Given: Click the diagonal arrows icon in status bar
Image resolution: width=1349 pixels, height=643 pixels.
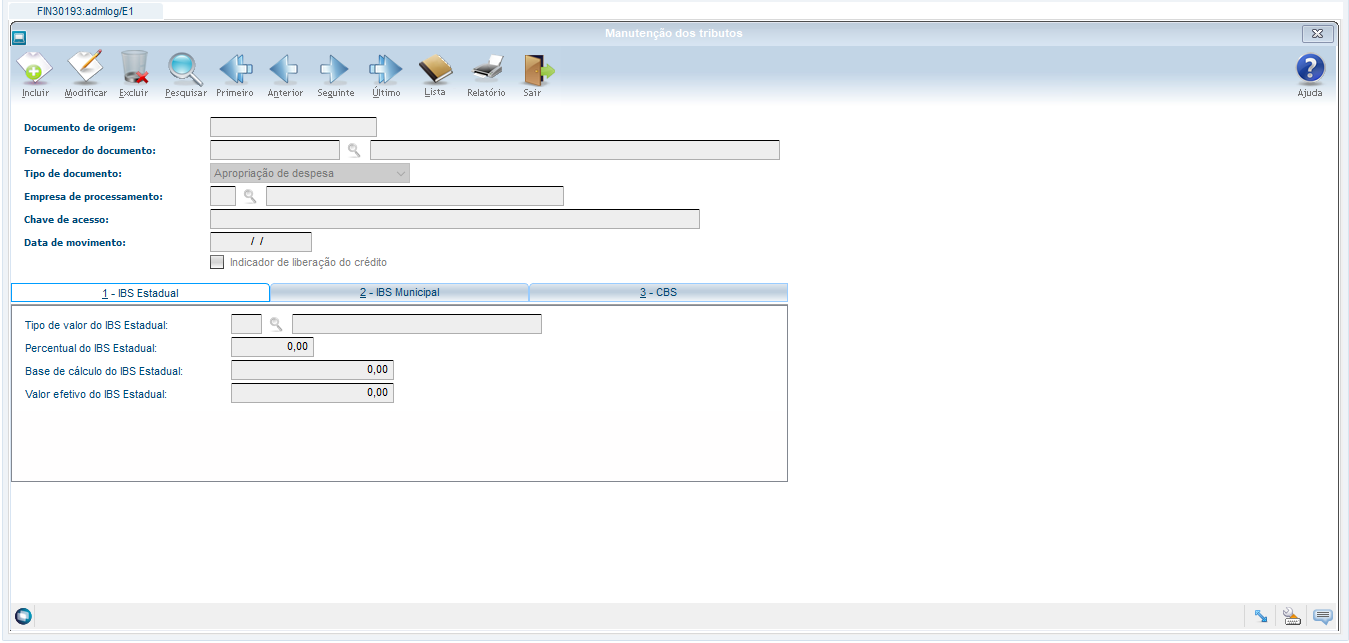Looking at the screenshot, I should 1260,616.
